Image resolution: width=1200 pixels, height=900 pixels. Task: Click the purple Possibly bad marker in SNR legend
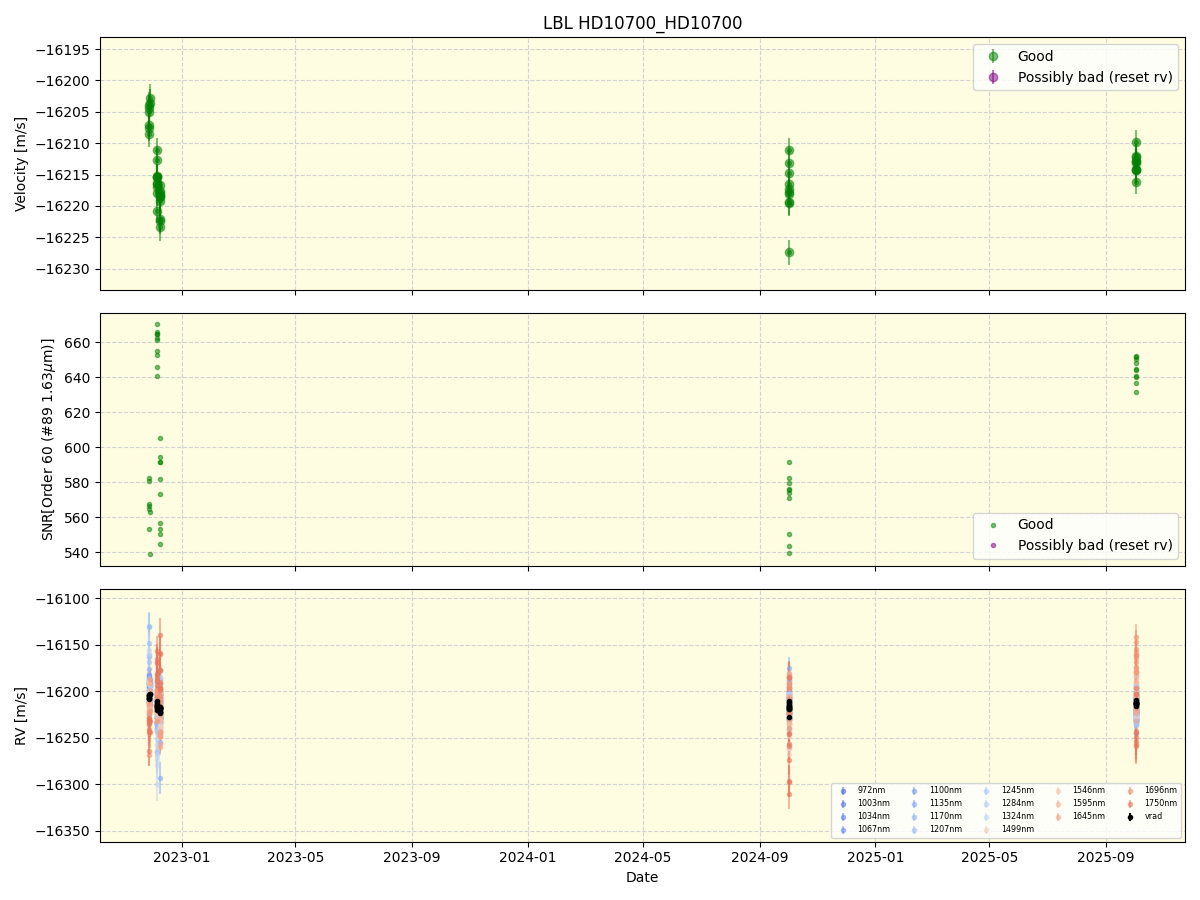(993, 545)
